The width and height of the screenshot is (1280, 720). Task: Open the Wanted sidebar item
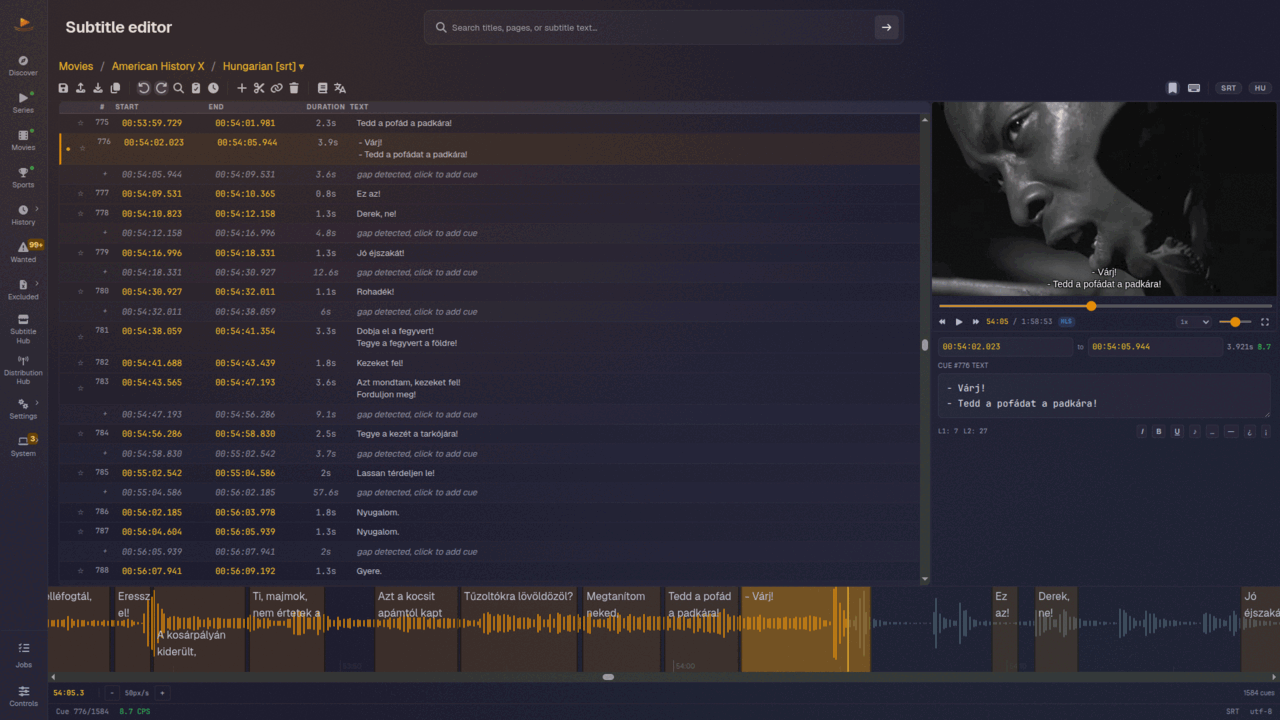[23, 252]
